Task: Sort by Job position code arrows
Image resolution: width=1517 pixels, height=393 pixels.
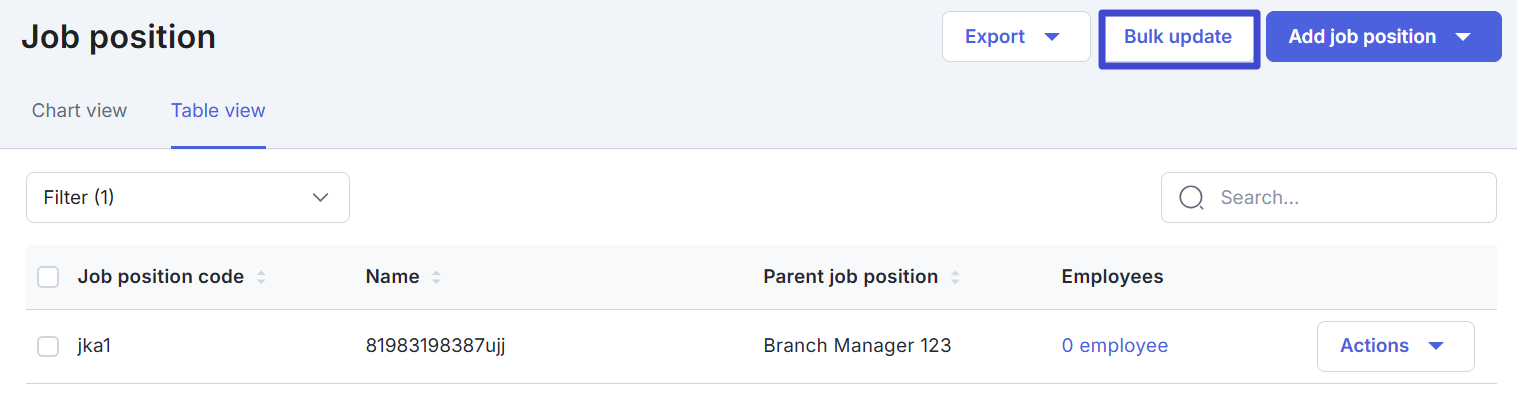Action: click(x=261, y=277)
